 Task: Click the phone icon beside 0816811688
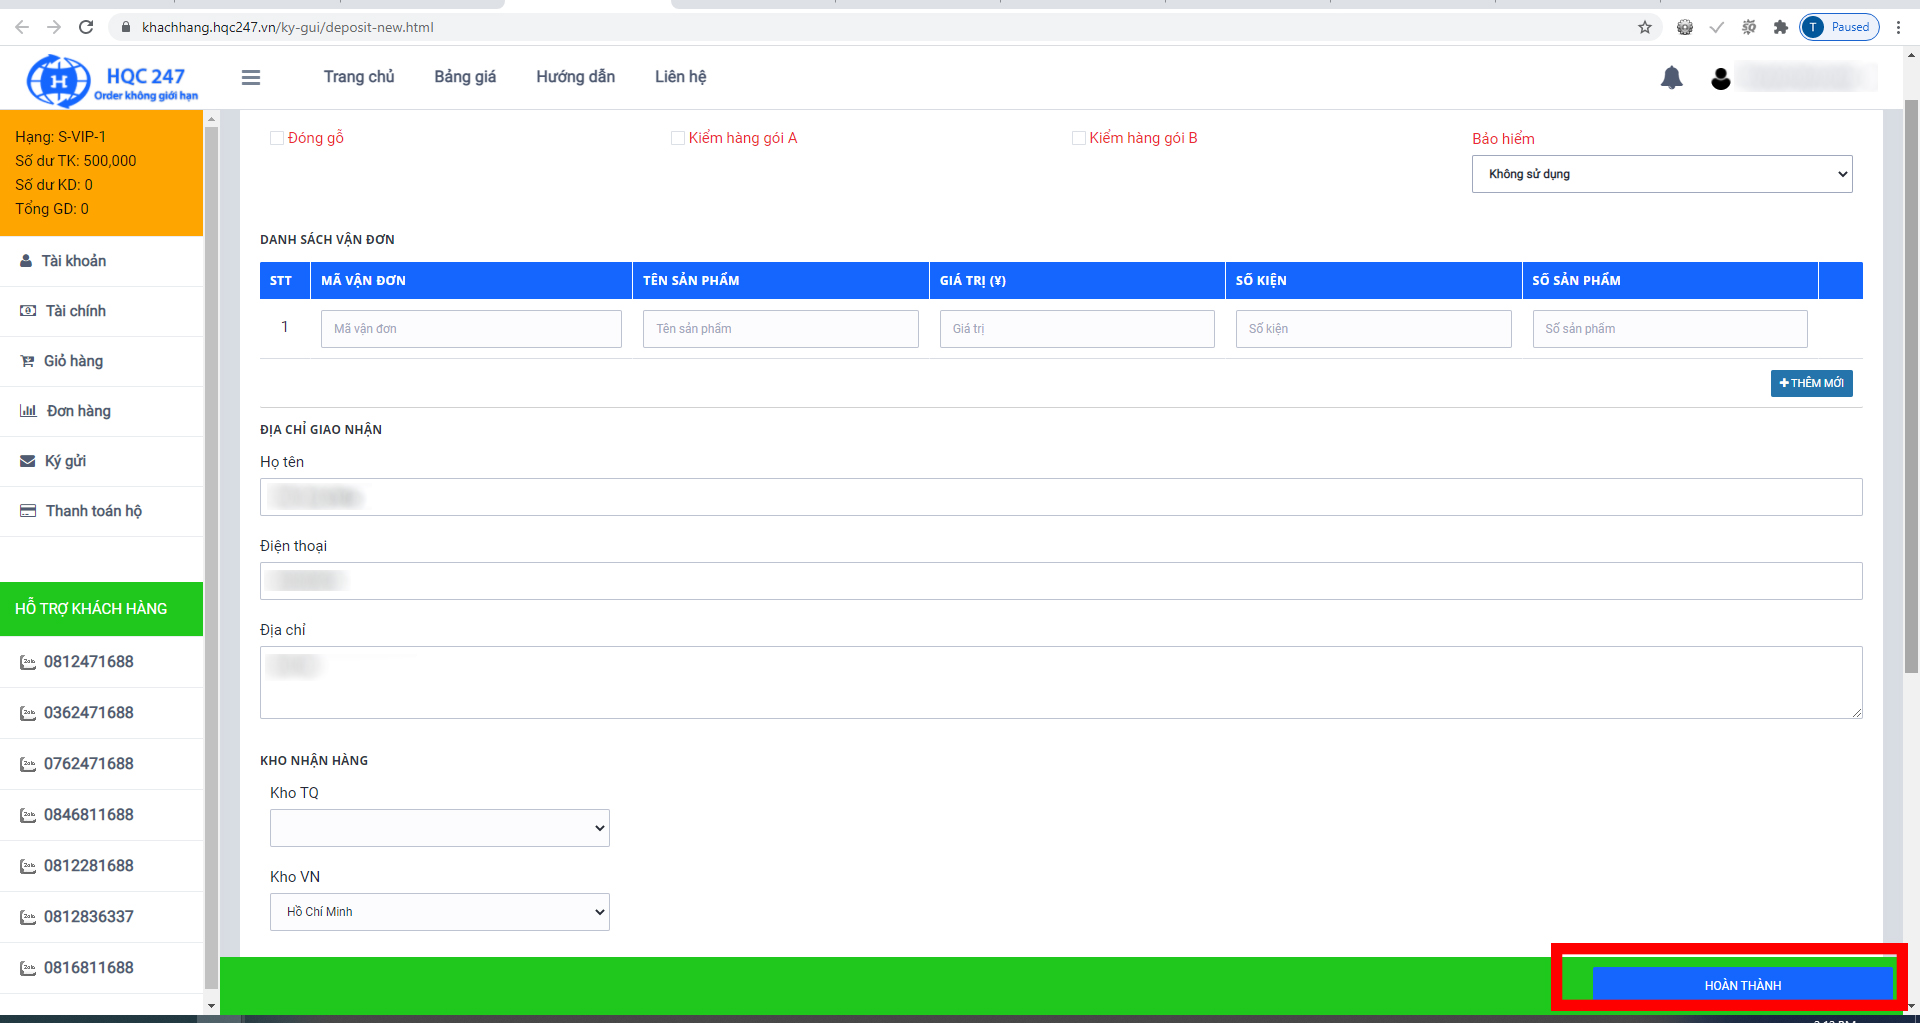pyautogui.click(x=28, y=968)
